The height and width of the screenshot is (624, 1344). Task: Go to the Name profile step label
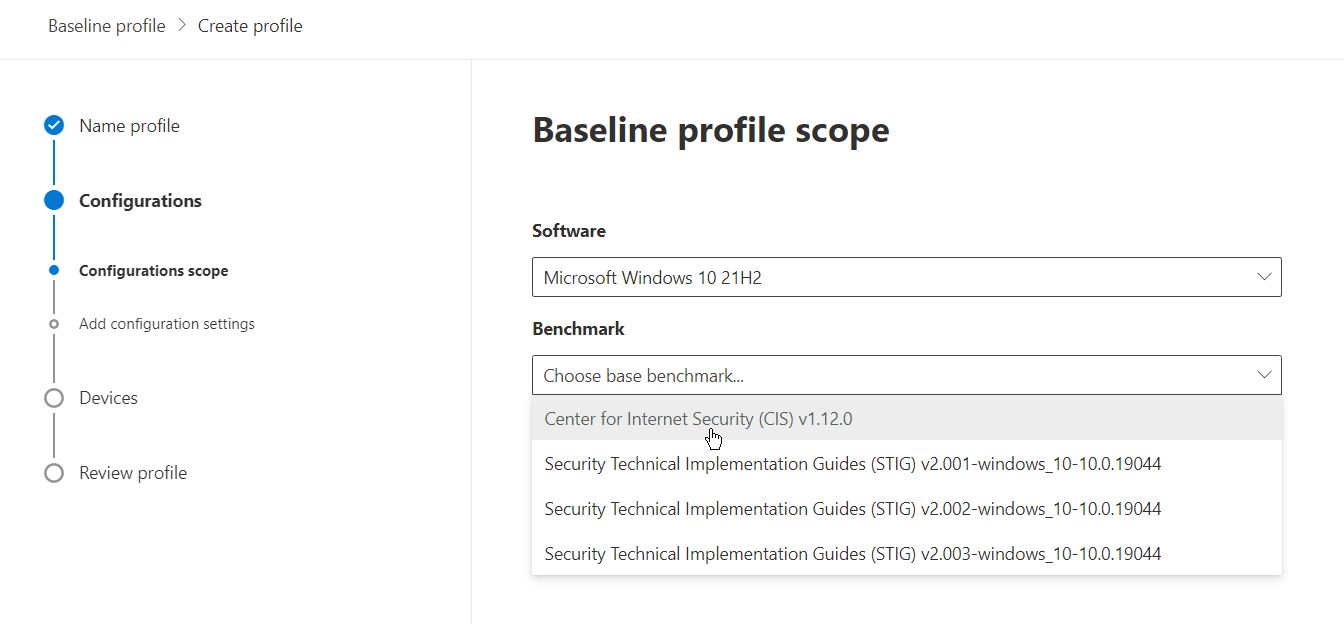point(129,126)
